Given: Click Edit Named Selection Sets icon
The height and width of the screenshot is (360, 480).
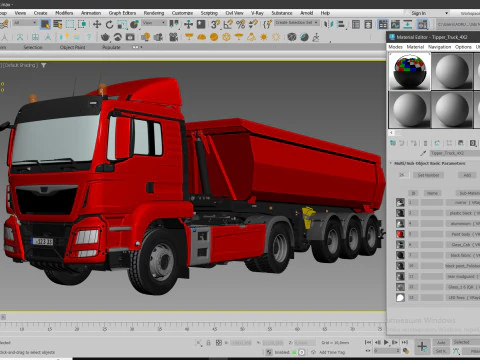Looking at the screenshot, I should click(267, 24).
